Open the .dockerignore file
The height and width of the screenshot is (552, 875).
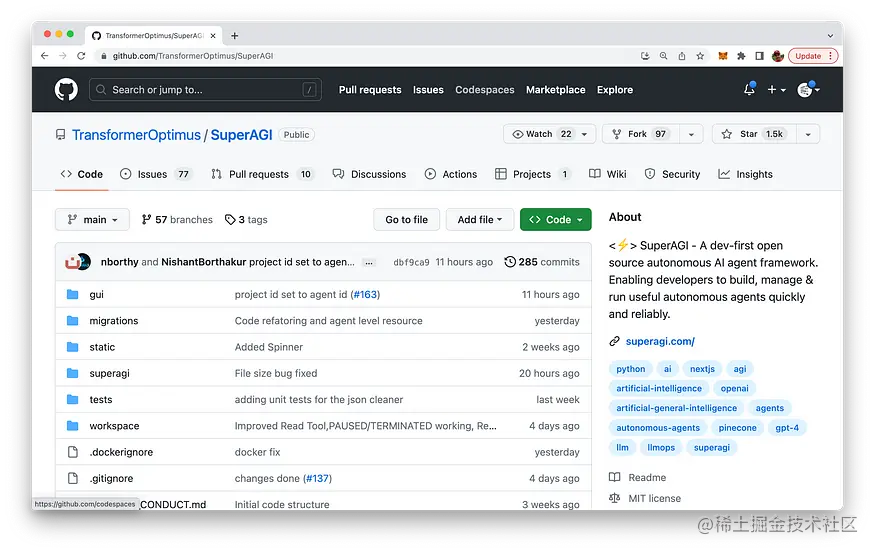pos(121,452)
